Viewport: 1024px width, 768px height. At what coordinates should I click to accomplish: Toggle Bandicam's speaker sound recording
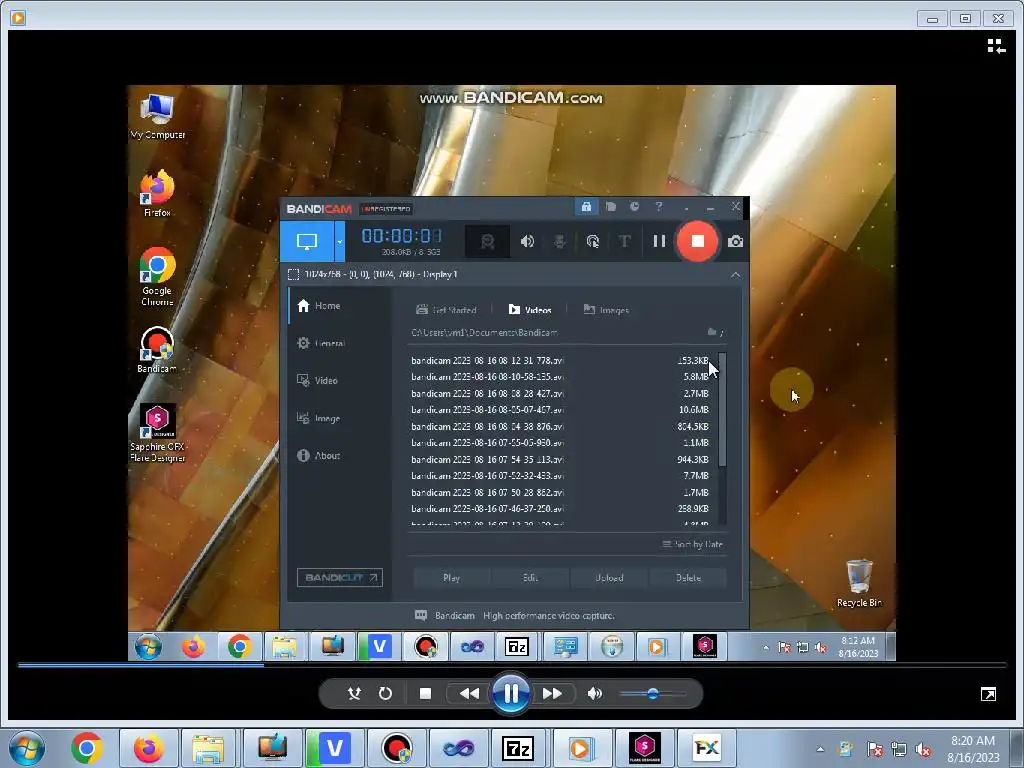527,242
